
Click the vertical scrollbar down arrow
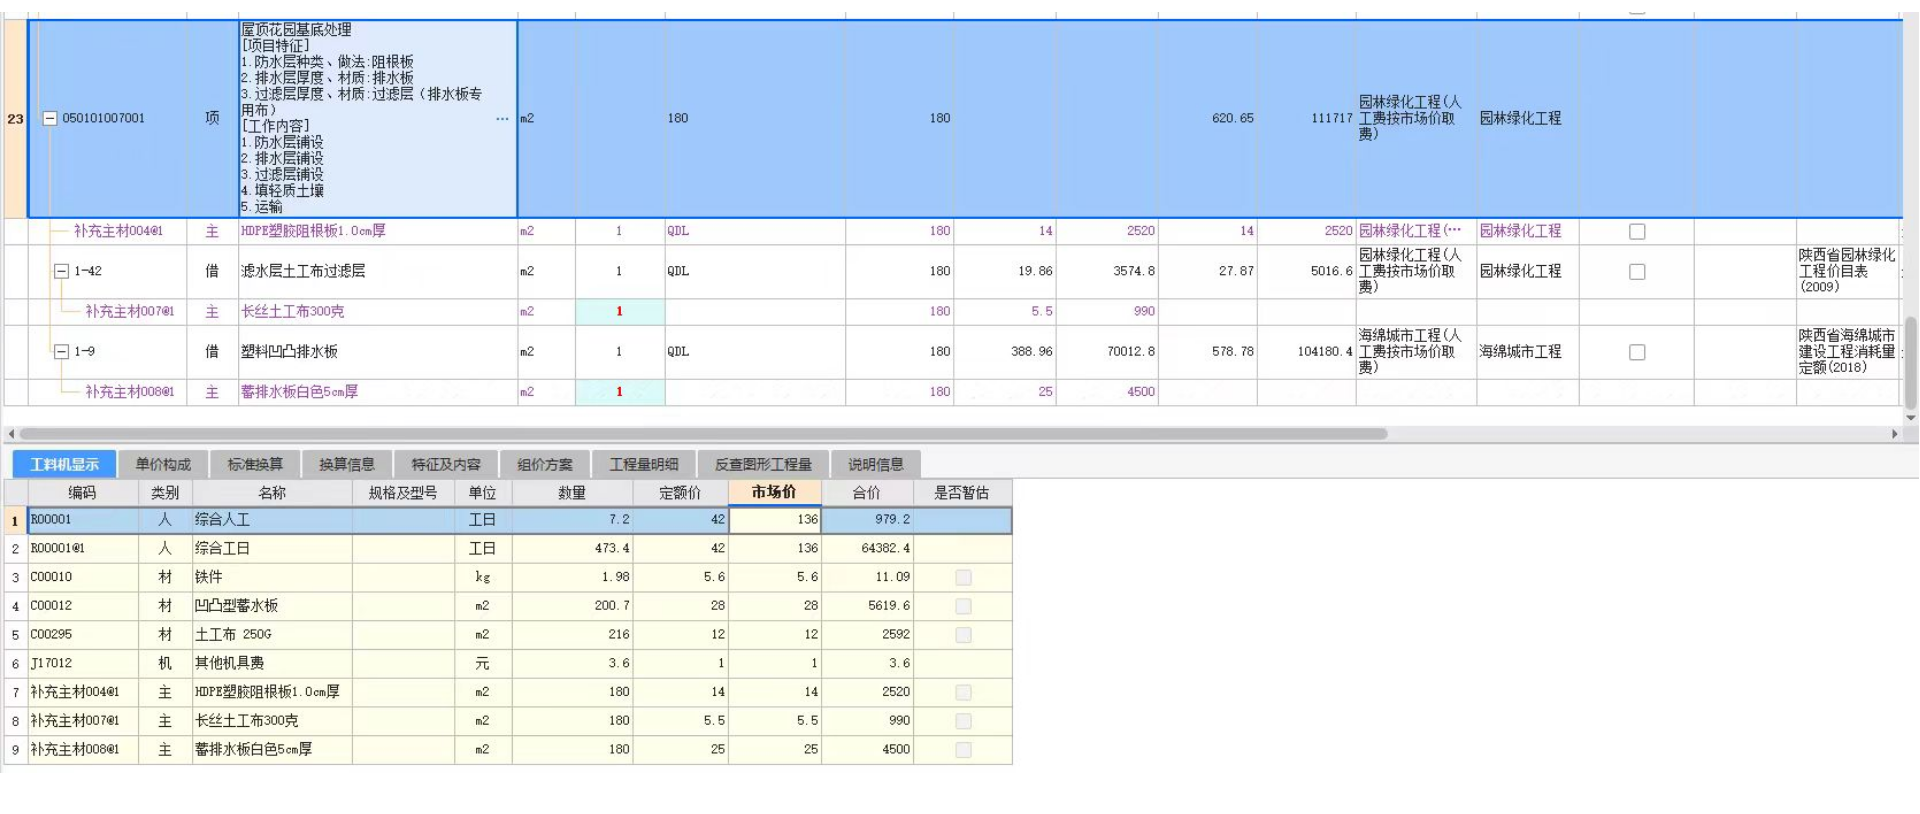pyautogui.click(x=1911, y=418)
